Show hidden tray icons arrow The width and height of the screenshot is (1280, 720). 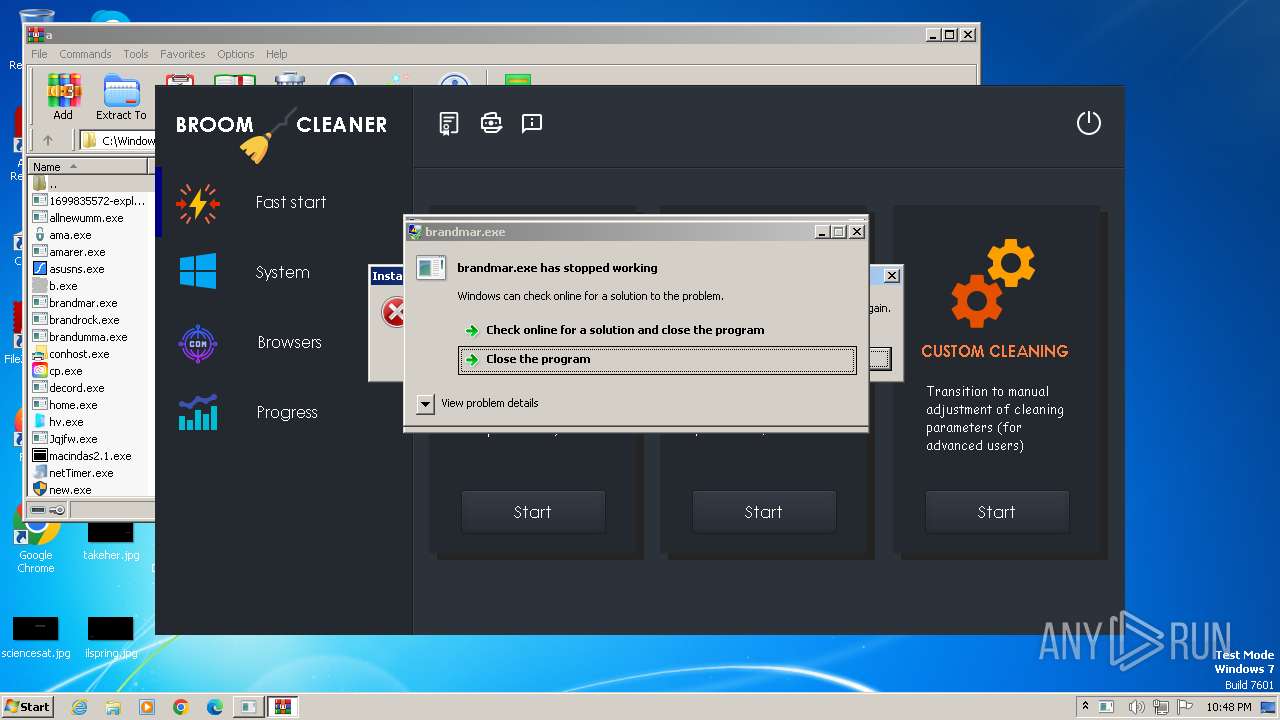coord(1085,707)
